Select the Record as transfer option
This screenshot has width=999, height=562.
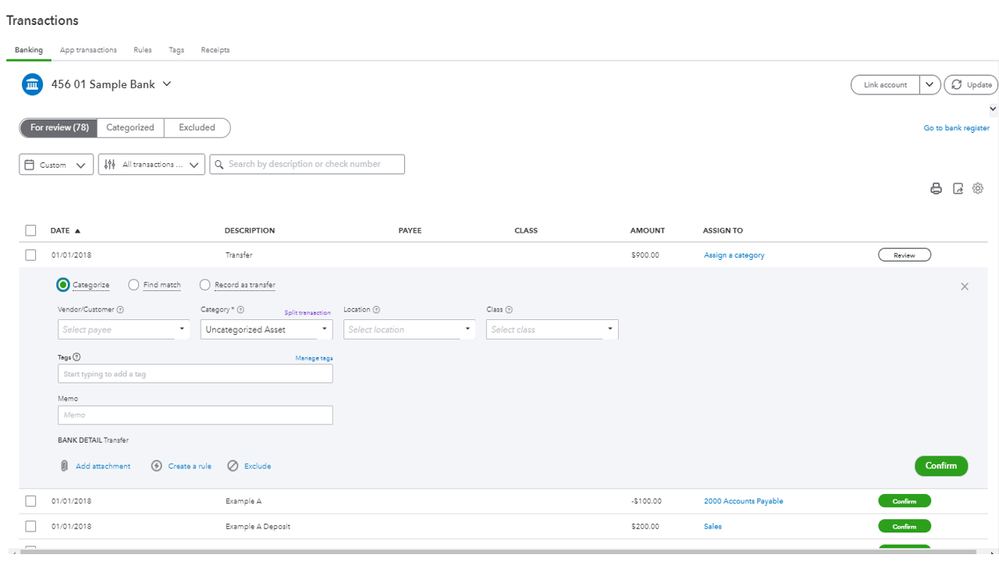(205, 285)
